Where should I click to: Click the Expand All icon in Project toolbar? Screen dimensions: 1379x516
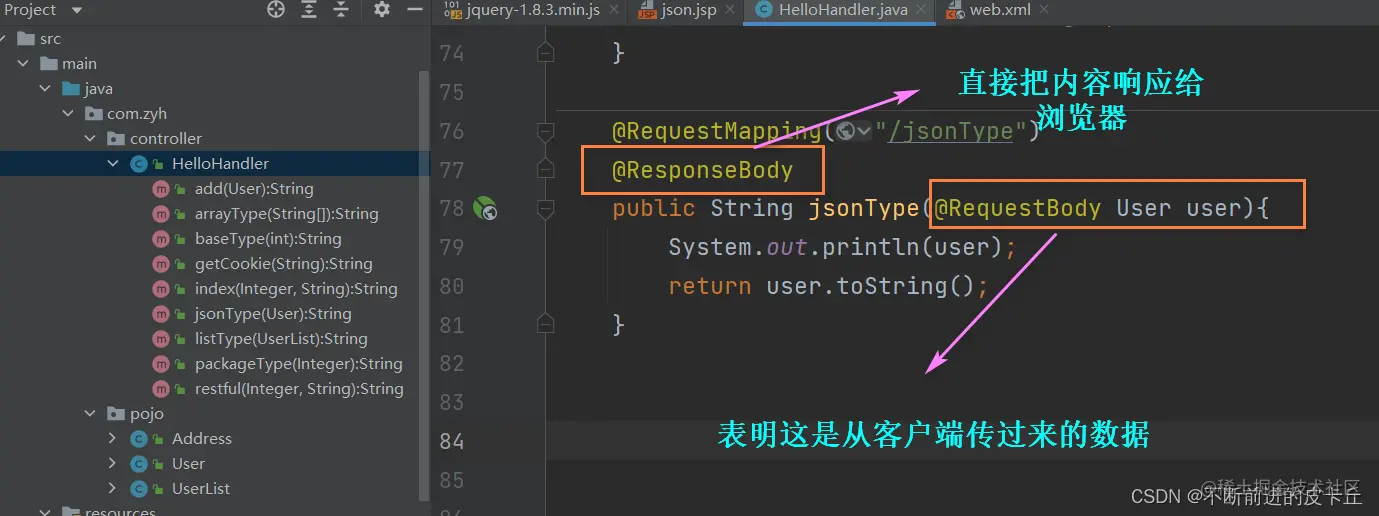click(x=309, y=10)
